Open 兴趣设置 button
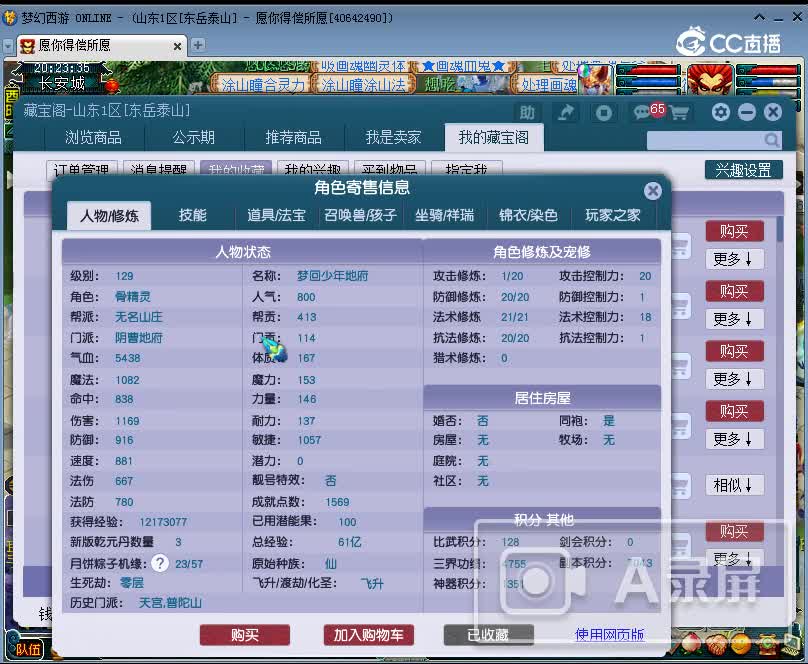 (743, 170)
